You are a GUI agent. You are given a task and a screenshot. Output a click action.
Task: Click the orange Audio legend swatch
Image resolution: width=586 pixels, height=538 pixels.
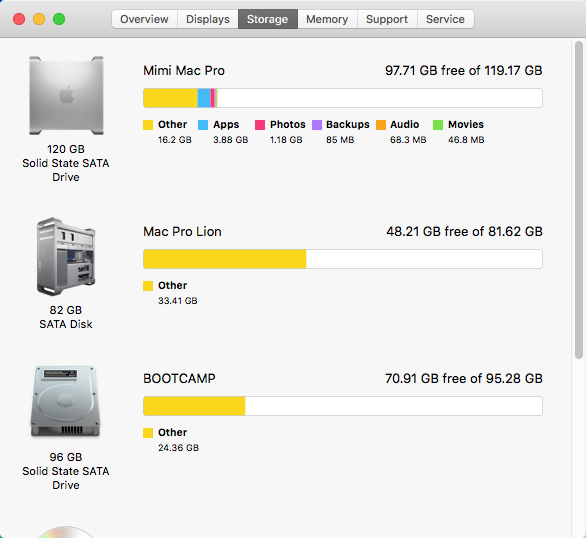point(381,125)
